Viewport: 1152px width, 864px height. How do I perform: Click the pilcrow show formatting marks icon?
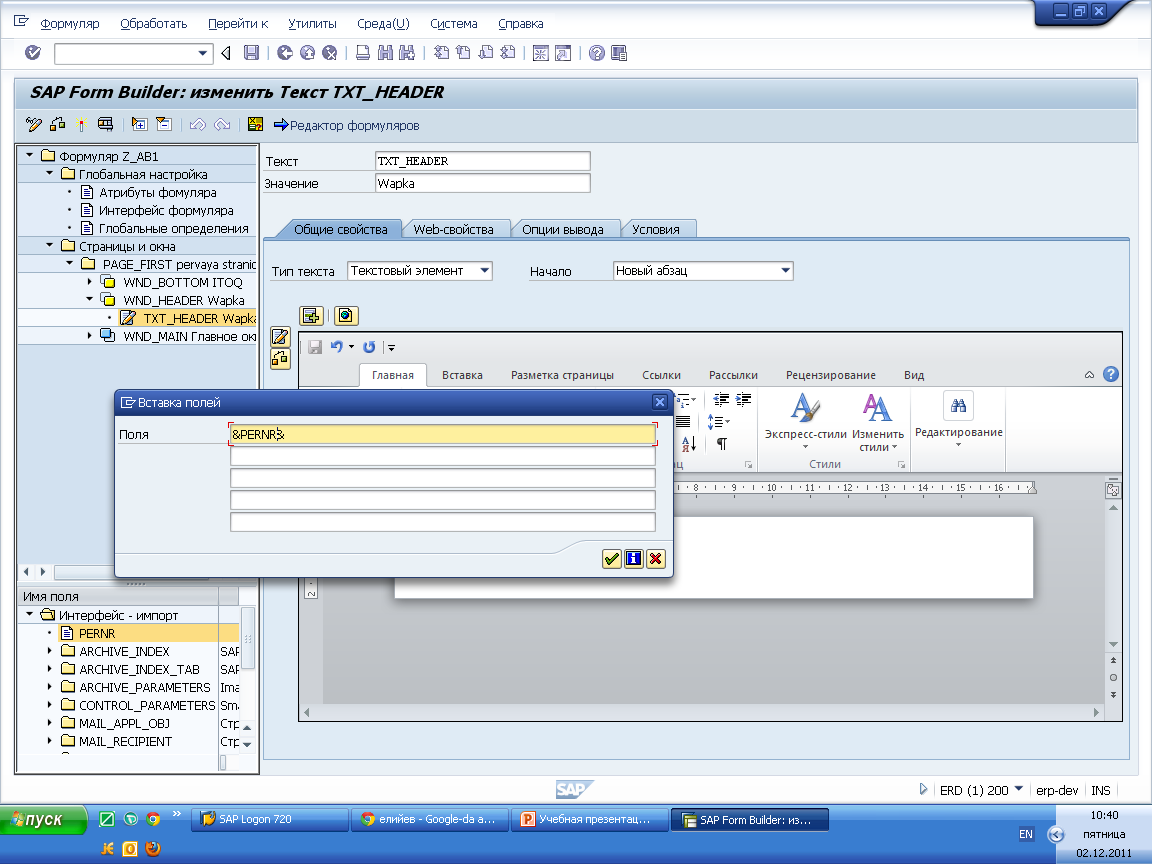click(x=722, y=444)
